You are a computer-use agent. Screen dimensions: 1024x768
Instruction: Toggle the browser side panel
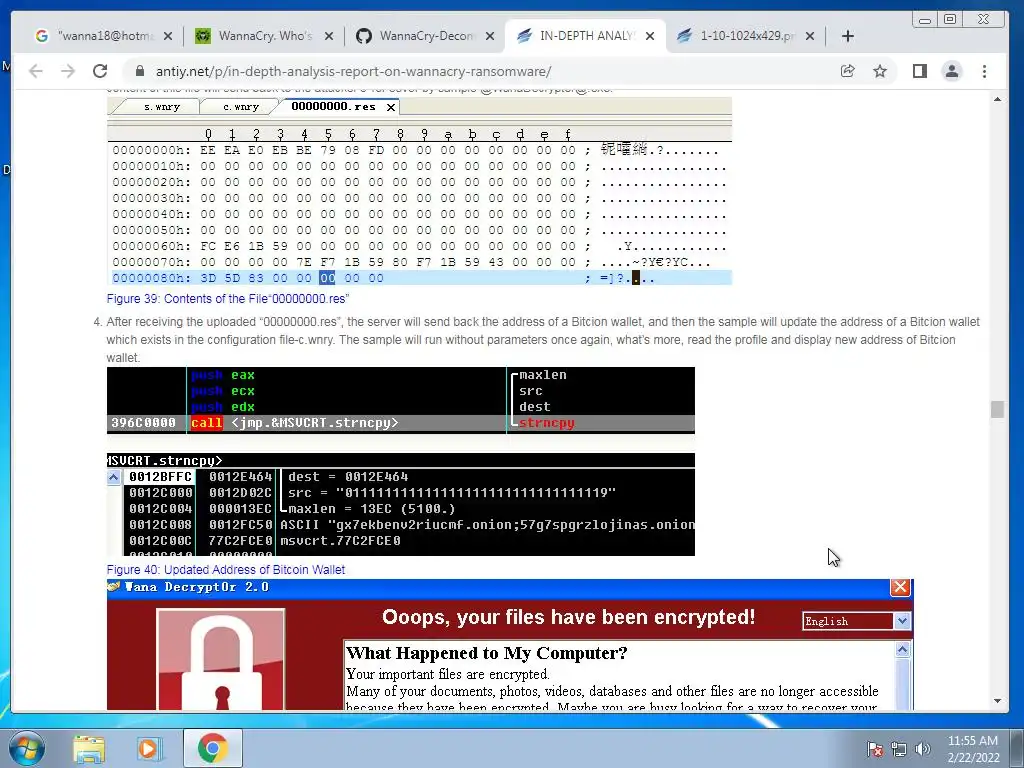[x=920, y=71]
